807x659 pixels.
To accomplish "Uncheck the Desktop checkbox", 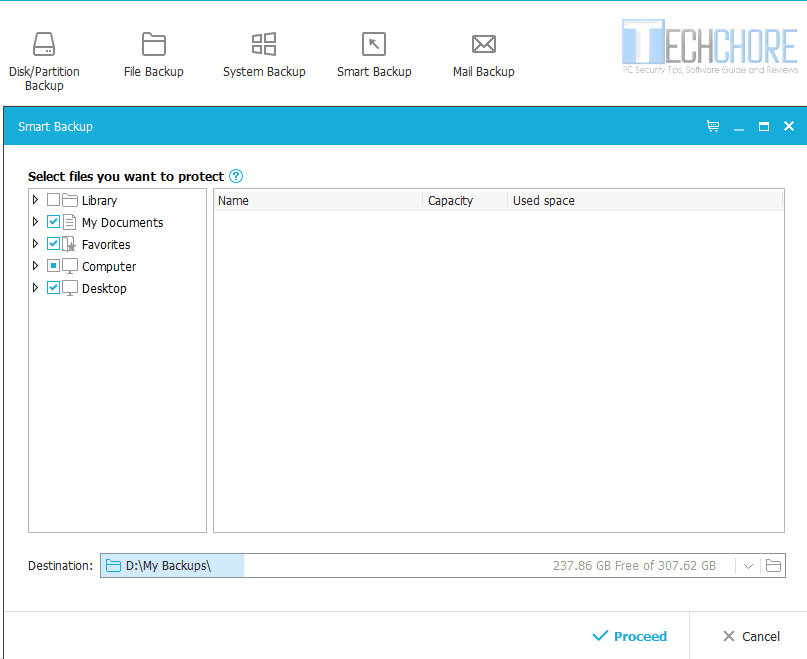I will 54,288.
